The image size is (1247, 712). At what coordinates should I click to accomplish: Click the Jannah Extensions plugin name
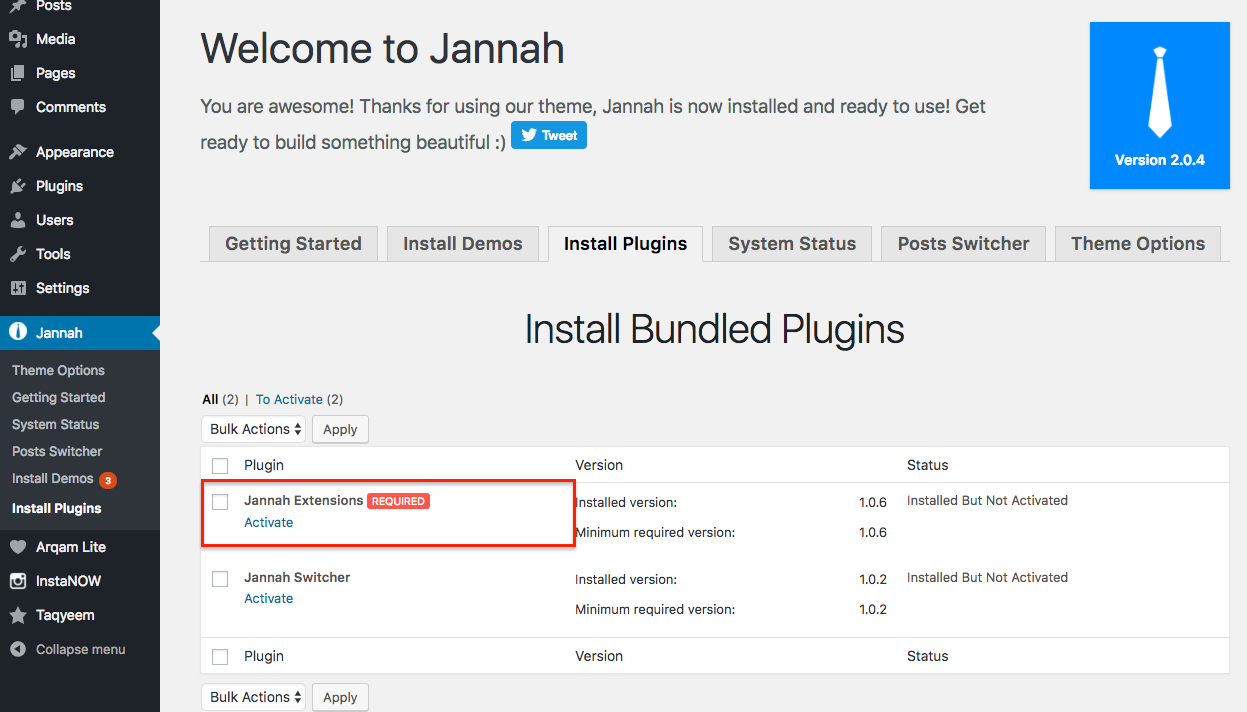[x=304, y=500]
